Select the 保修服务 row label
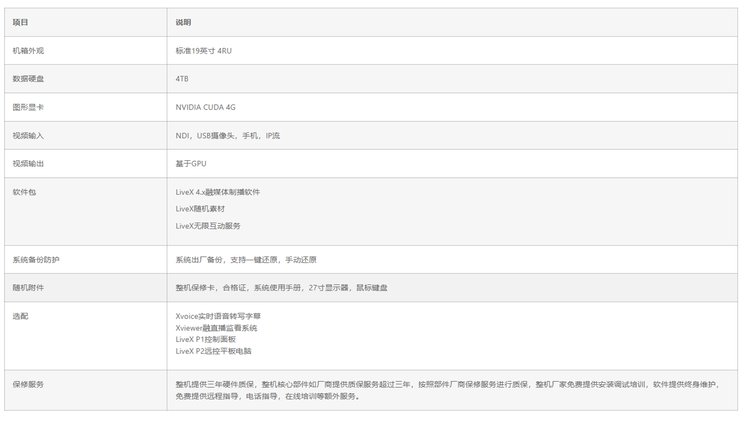The image size is (749, 422). (x=28, y=384)
